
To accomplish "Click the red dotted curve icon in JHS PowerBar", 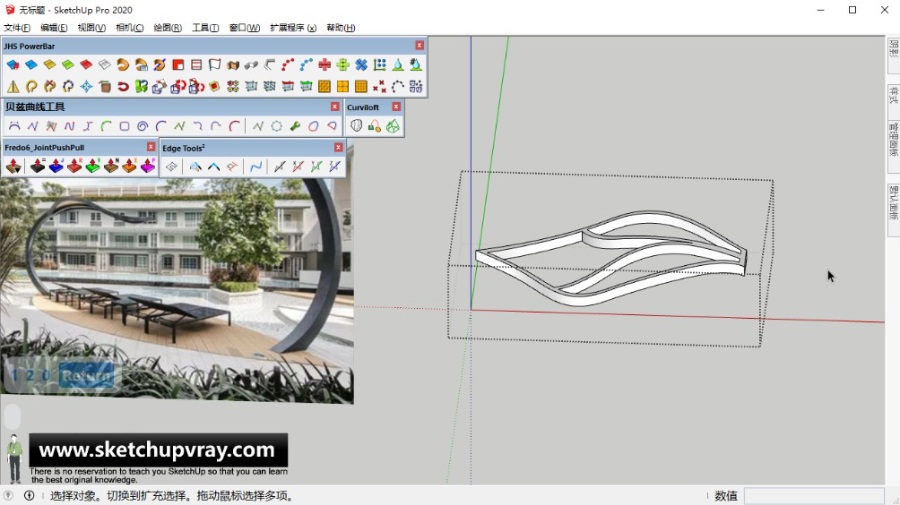I will pyautogui.click(x=288, y=65).
